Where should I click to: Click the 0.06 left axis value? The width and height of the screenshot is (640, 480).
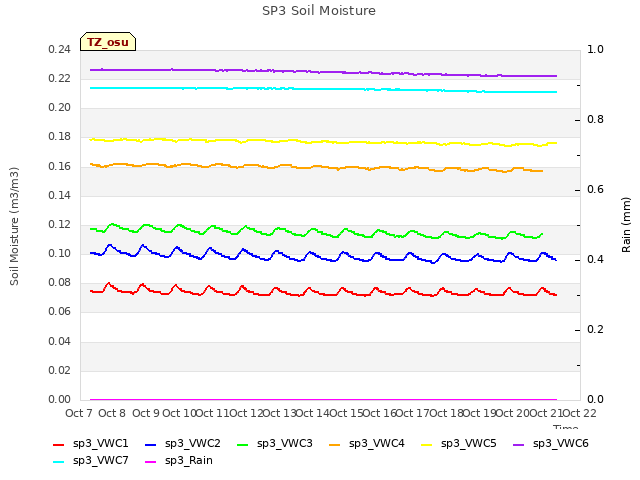60,312
